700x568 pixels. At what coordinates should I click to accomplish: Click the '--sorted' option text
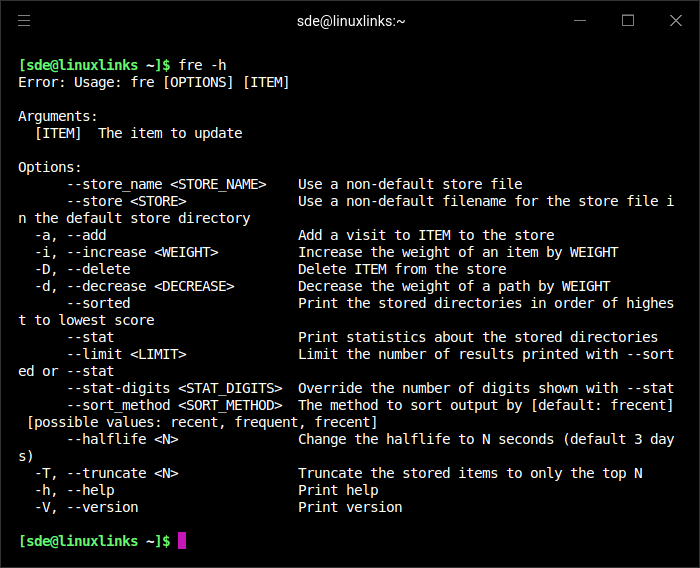(98, 303)
